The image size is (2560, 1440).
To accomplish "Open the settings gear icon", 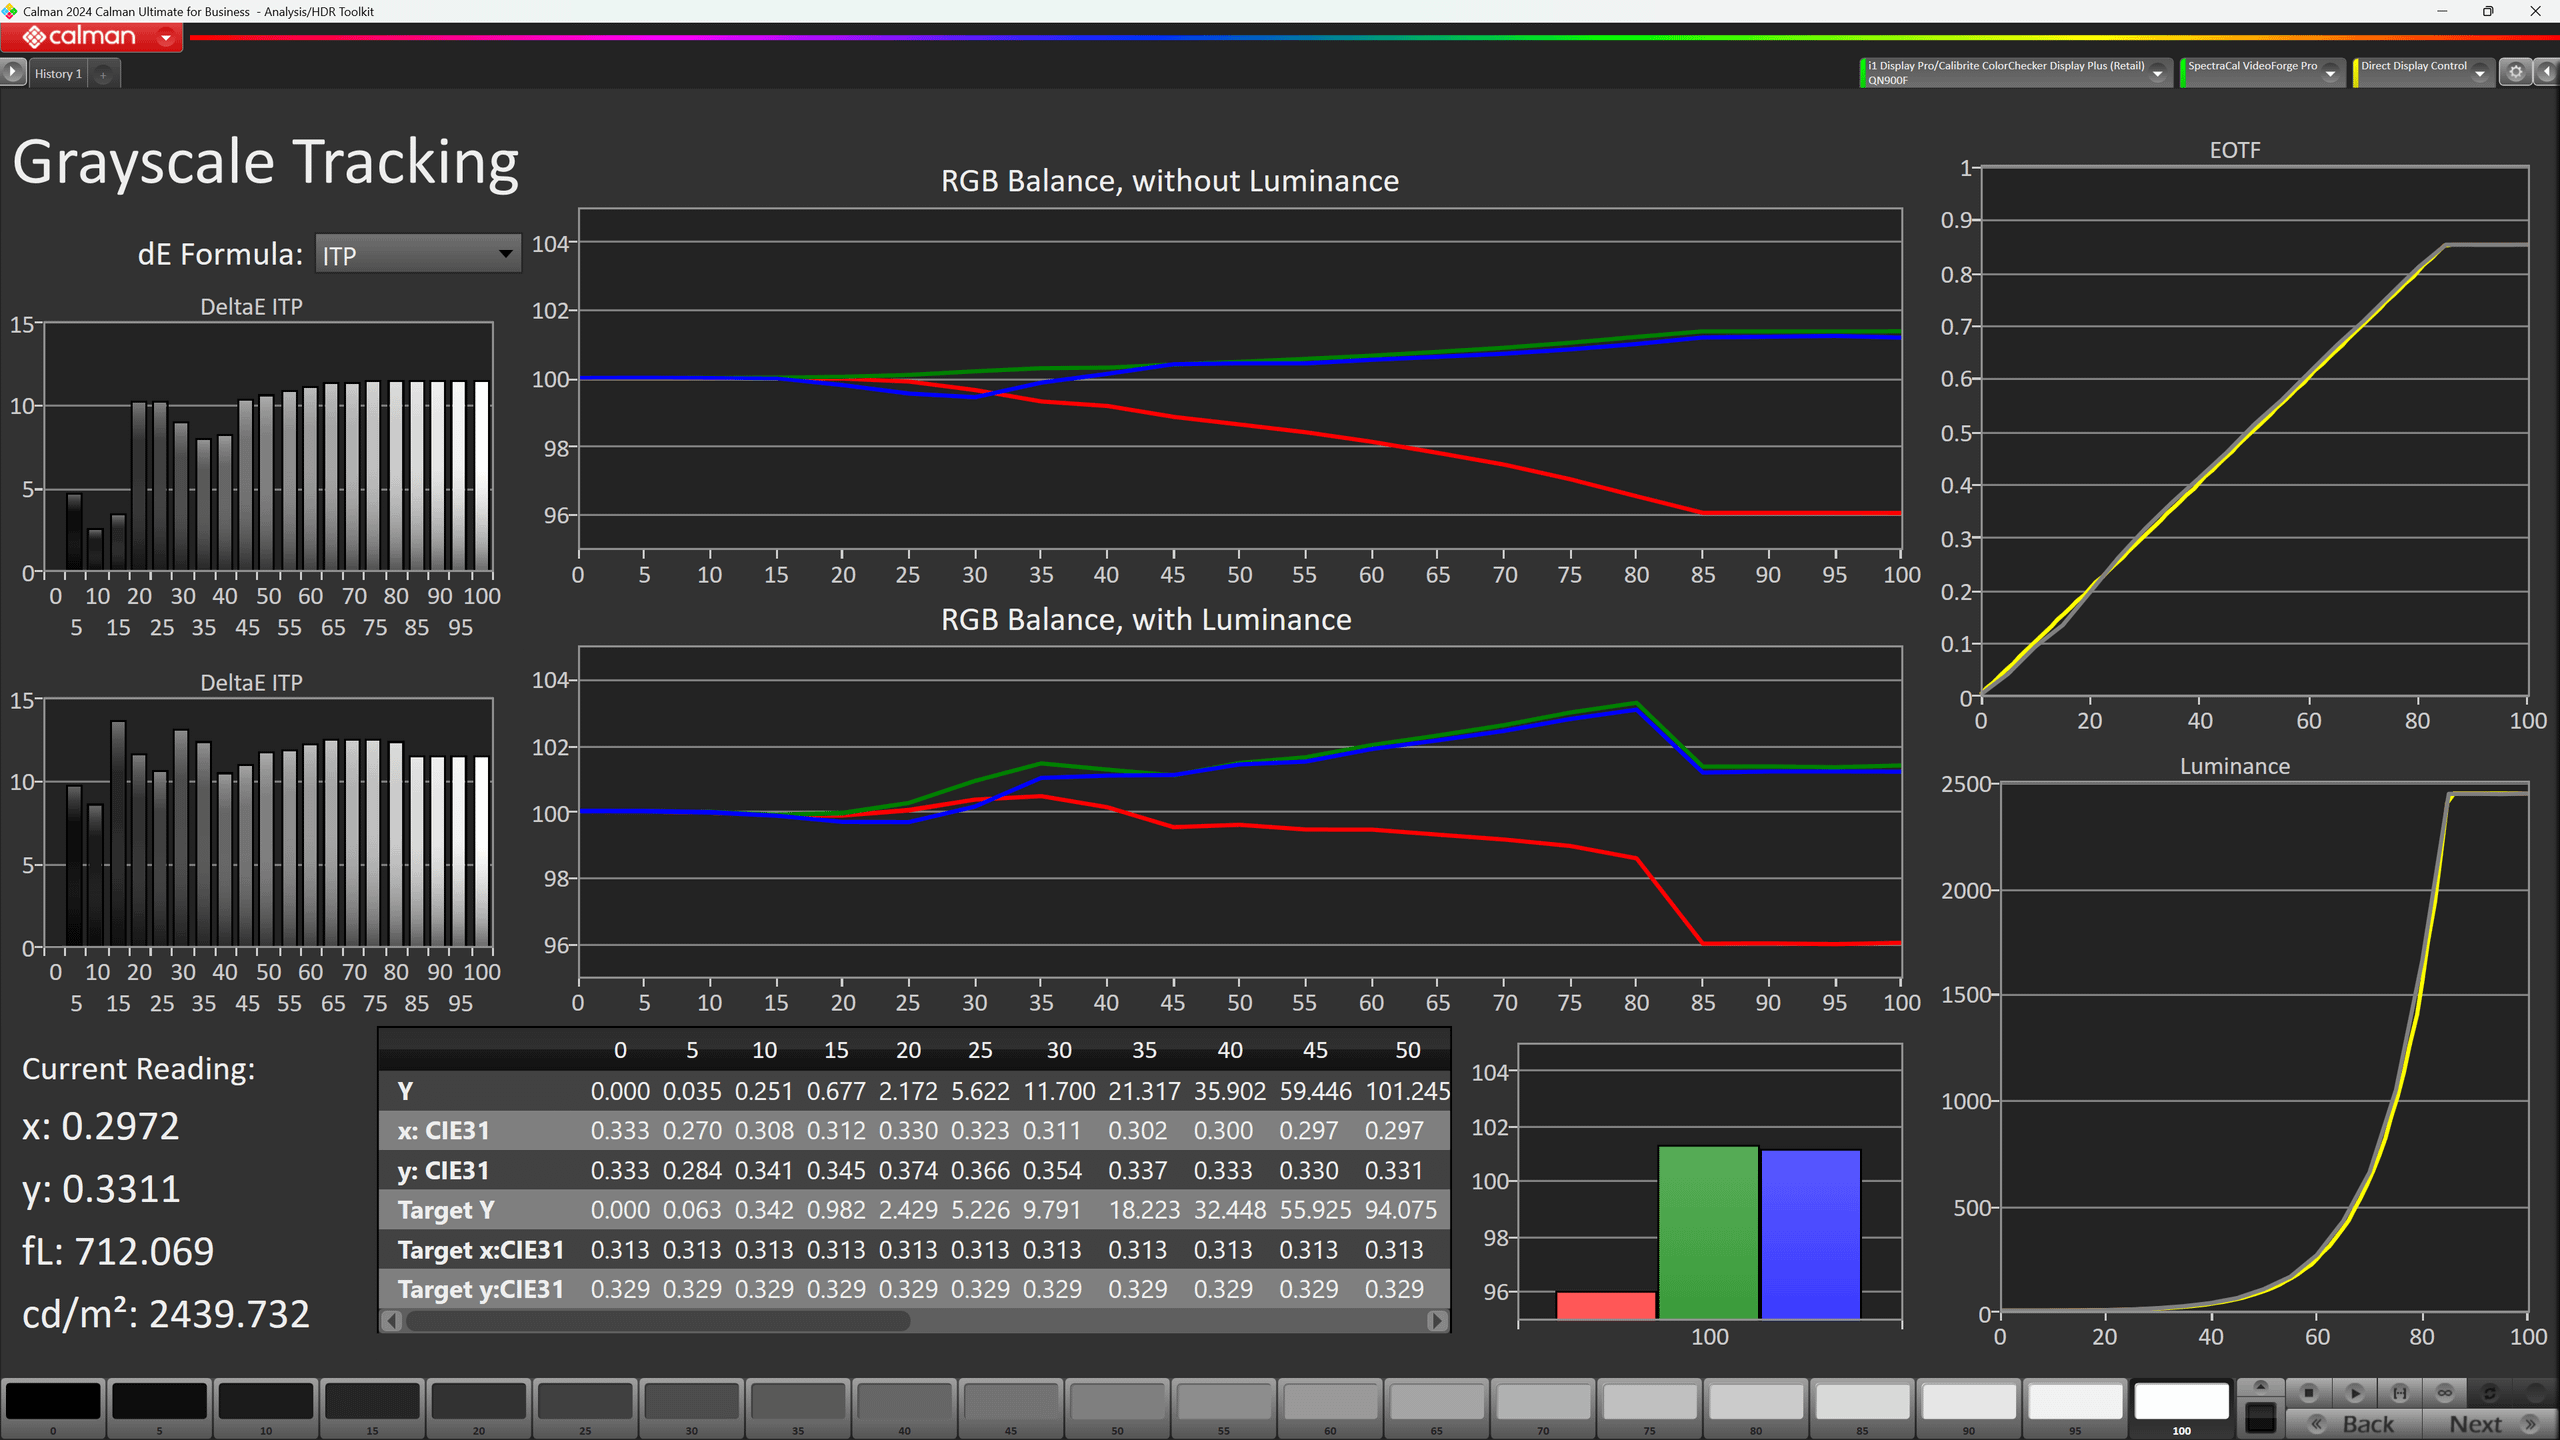I will click(x=2515, y=72).
